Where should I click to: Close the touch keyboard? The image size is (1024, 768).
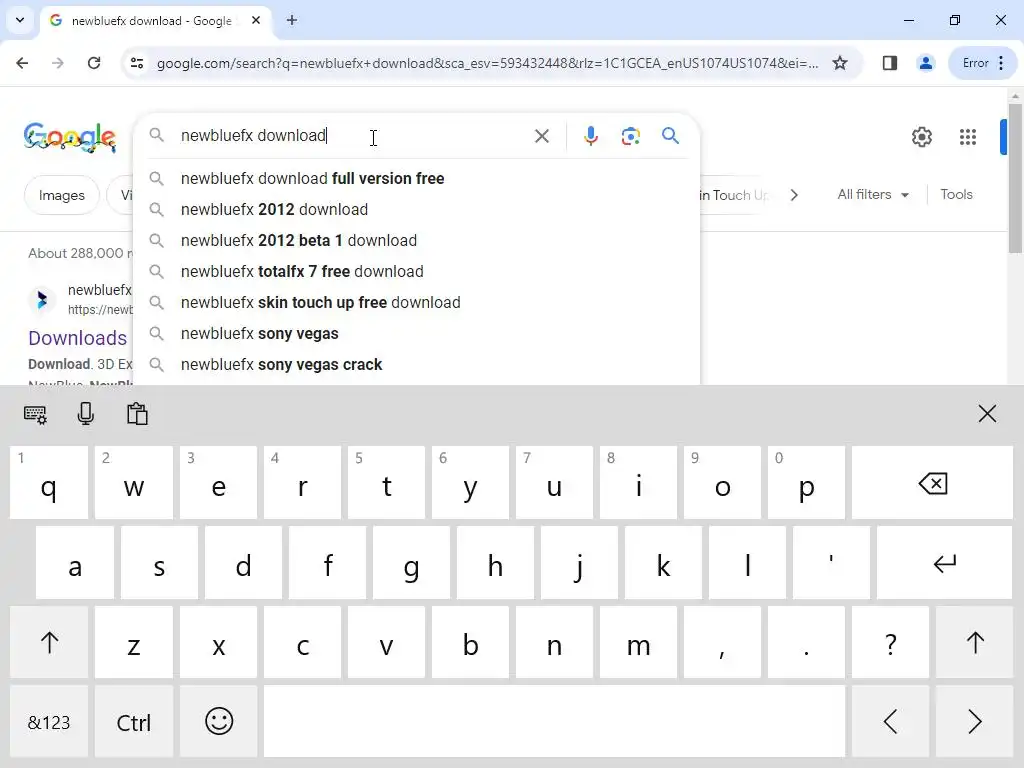(987, 413)
